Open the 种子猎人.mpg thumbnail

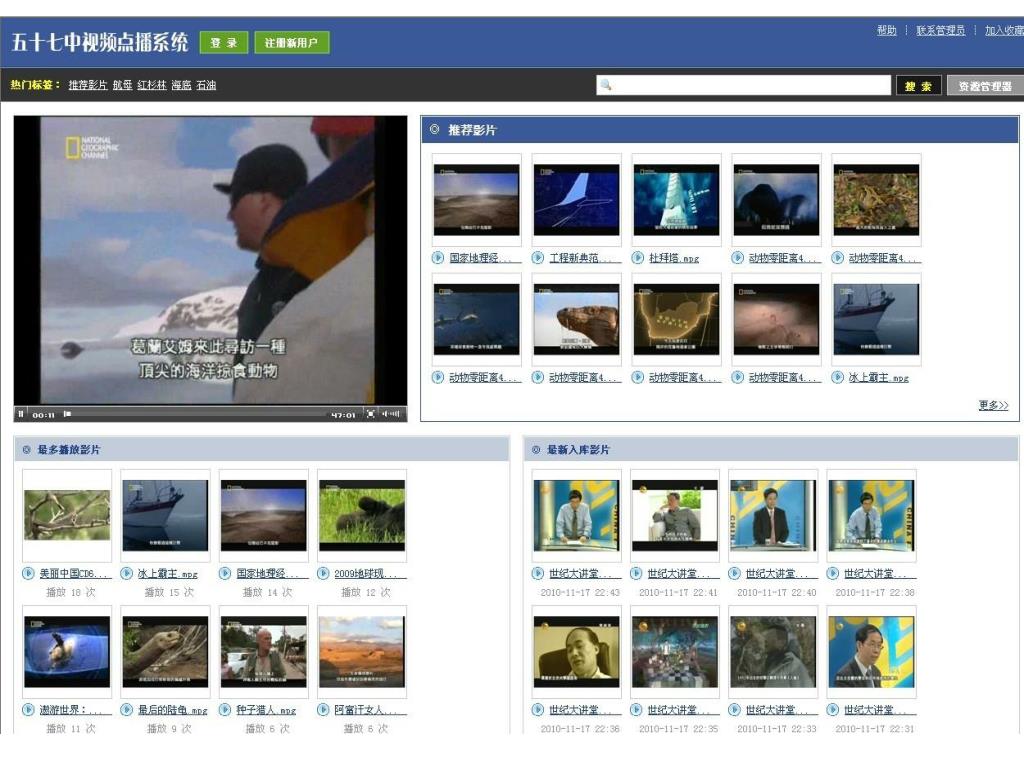point(264,652)
